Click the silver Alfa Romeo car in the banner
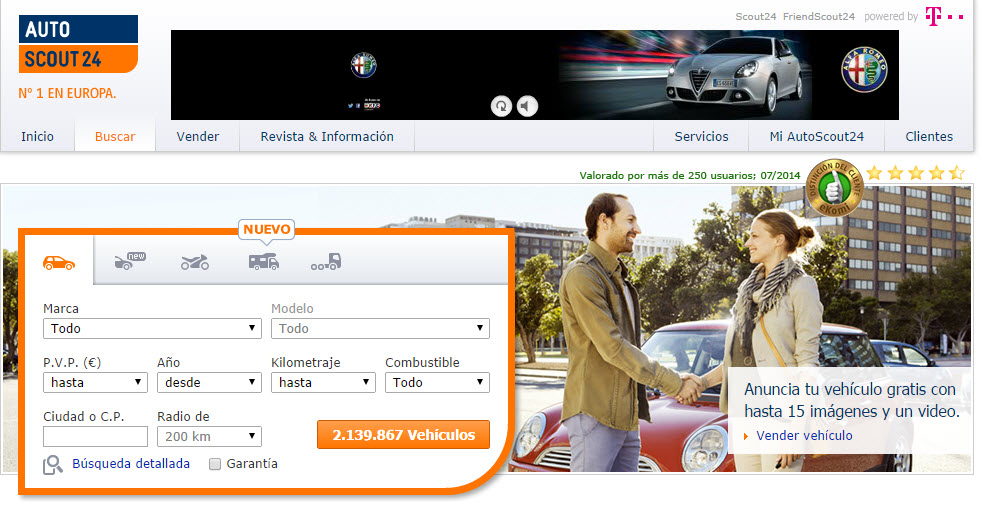This screenshot has height=508, width=981. click(x=732, y=76)
